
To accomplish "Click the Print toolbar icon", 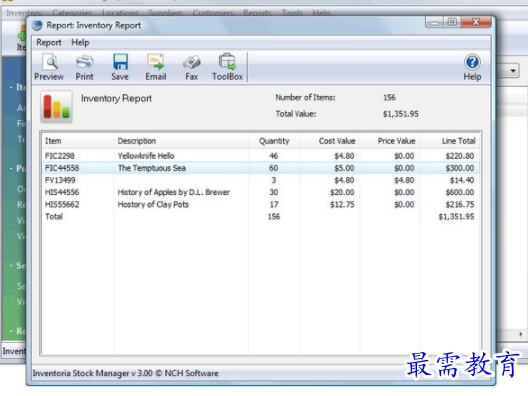I will pos(84,67).
